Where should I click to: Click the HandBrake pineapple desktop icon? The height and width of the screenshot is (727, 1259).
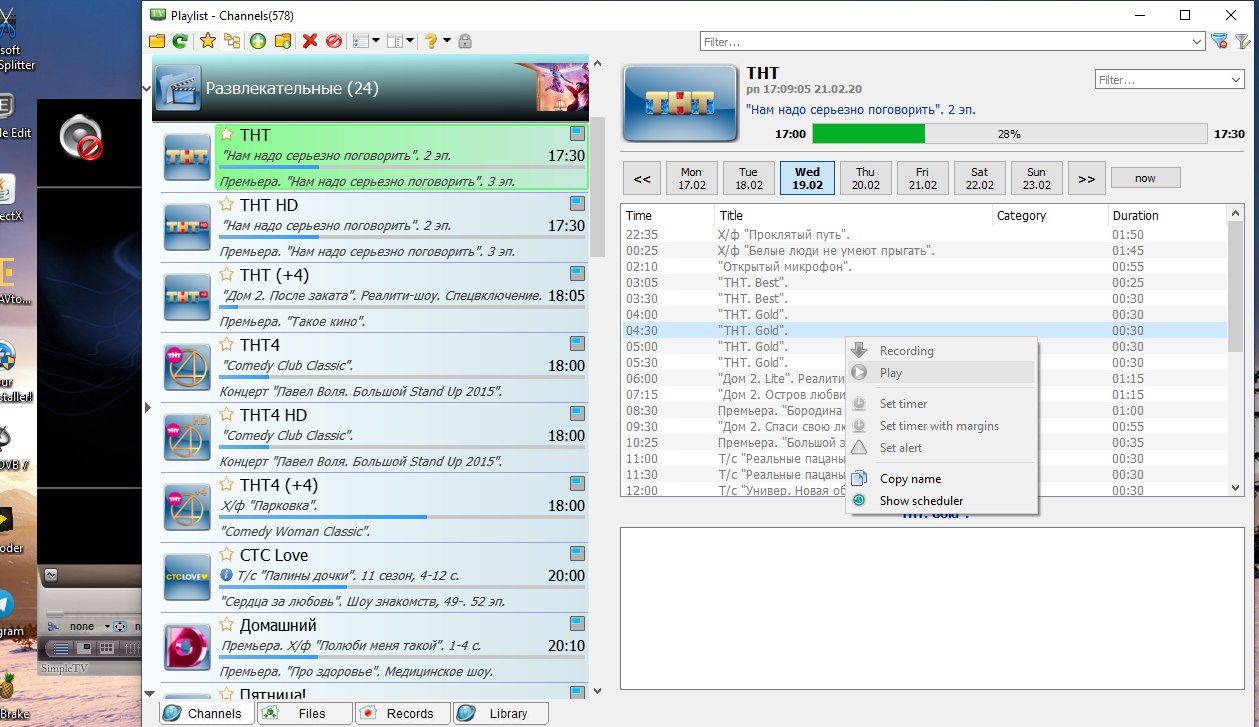[8, 688]
